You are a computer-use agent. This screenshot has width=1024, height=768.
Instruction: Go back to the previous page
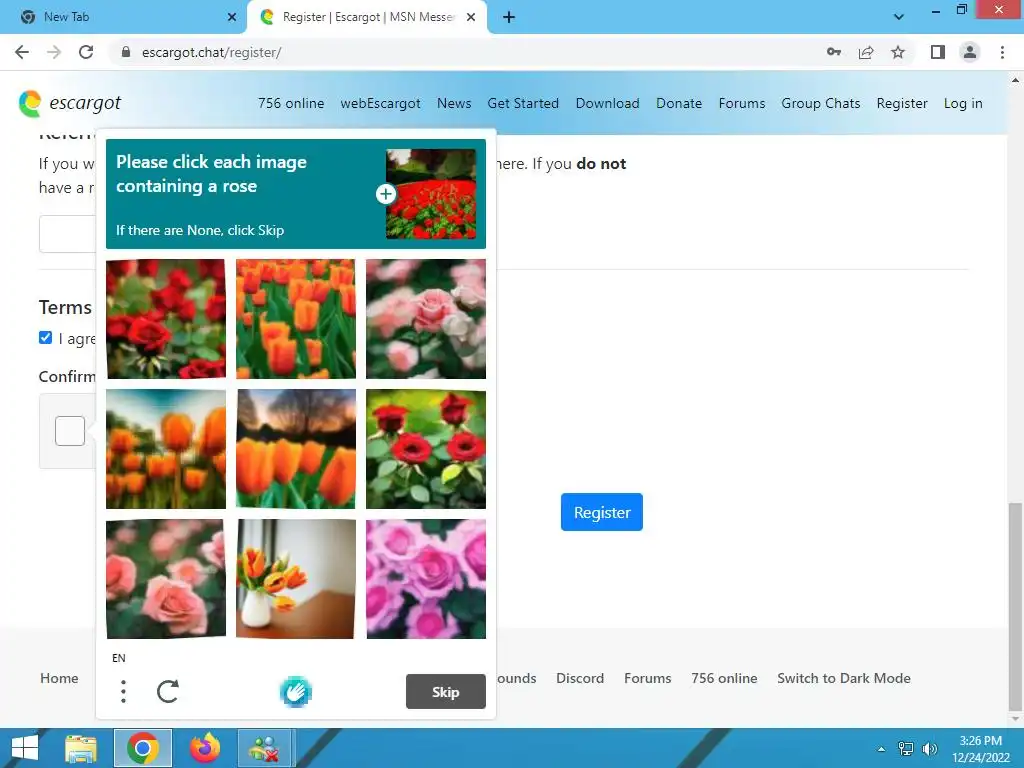(22, 52)
